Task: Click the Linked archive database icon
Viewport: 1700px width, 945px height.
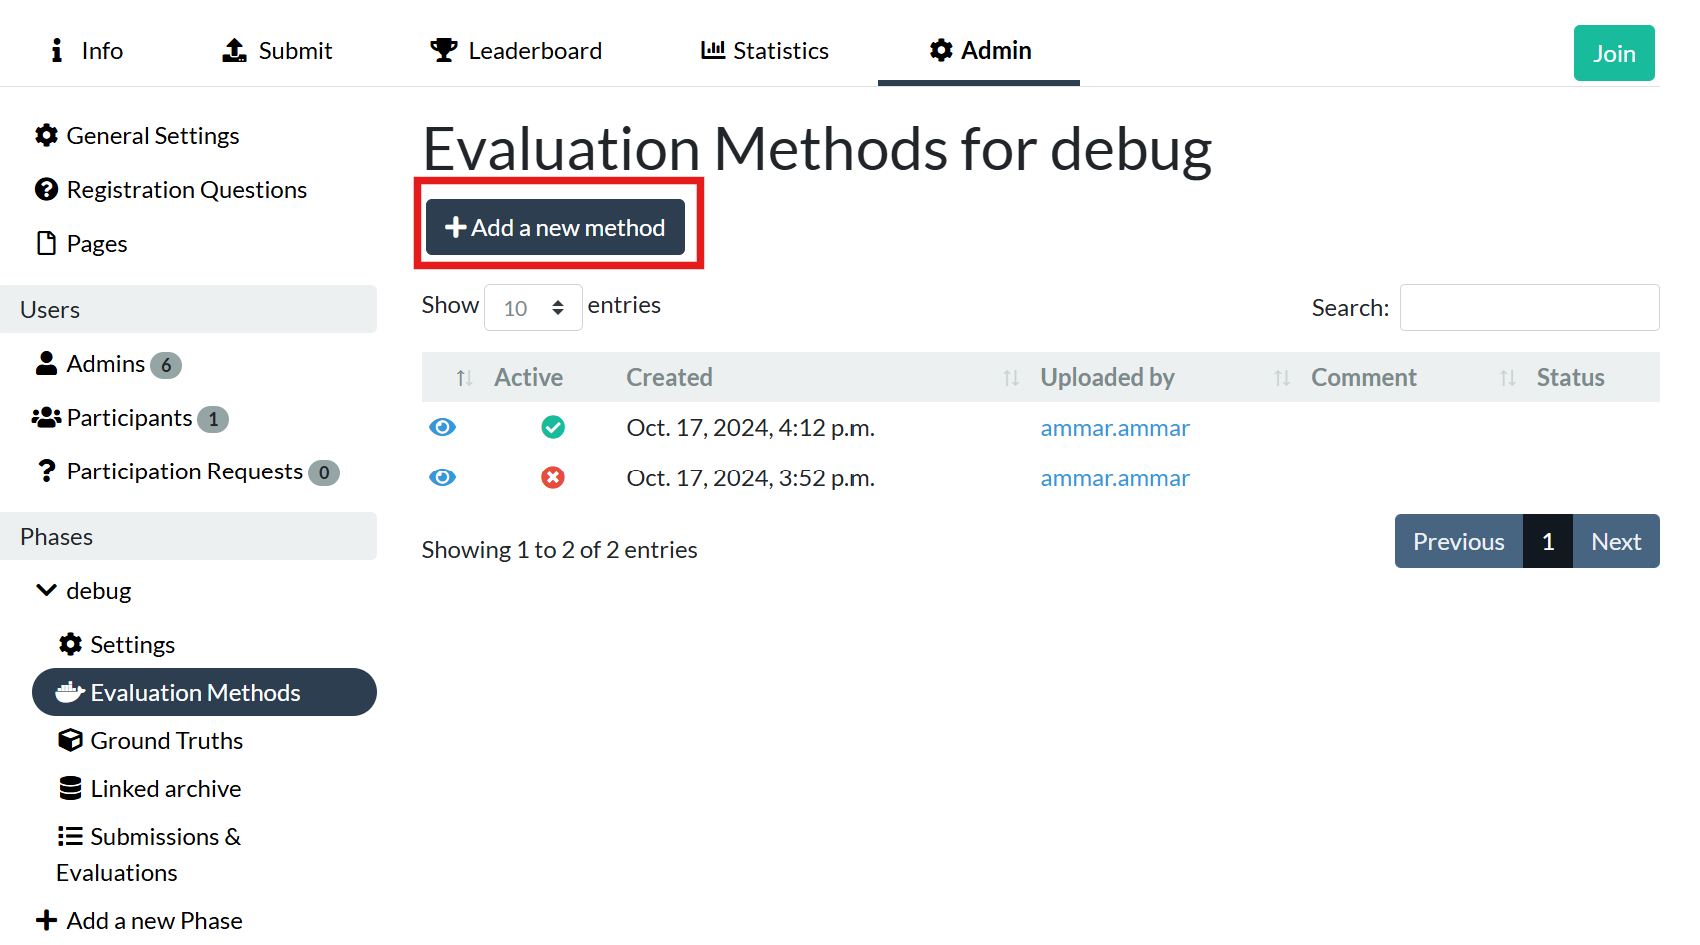Action: 70,788
